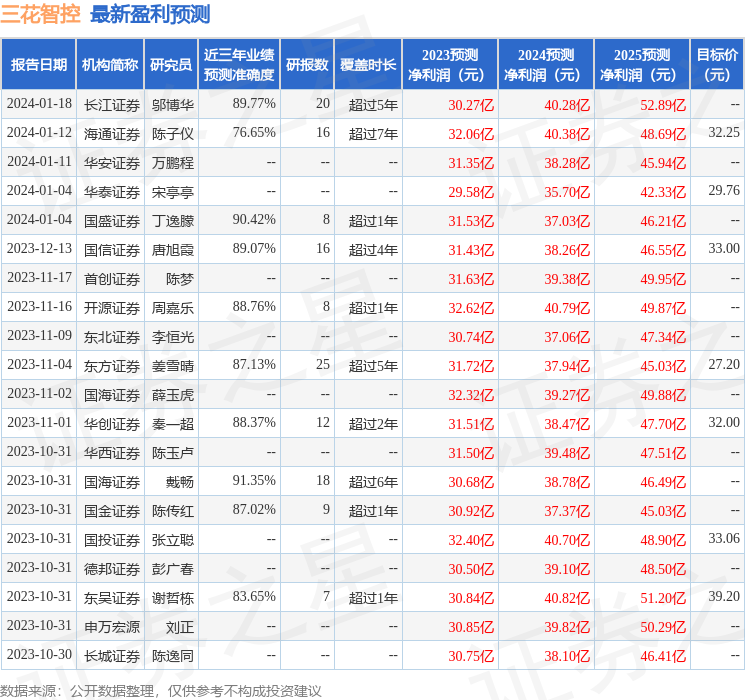Click the 三花智控 title text
This screenshot has width=745, height=700.
coord(41,14)
